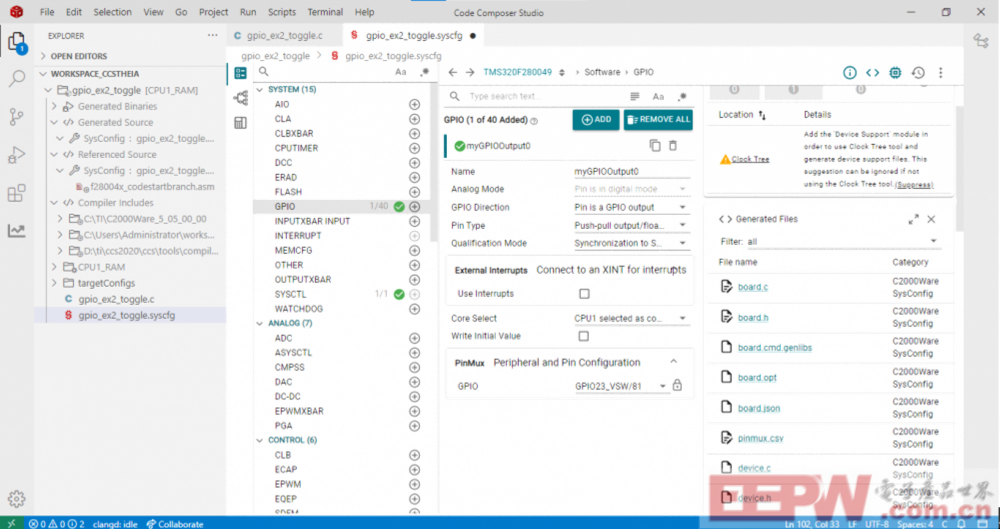Add an AIO module instance
The height and width of the screenshot is (529, 1000).
pyautogui.click(x=415, y=104)
